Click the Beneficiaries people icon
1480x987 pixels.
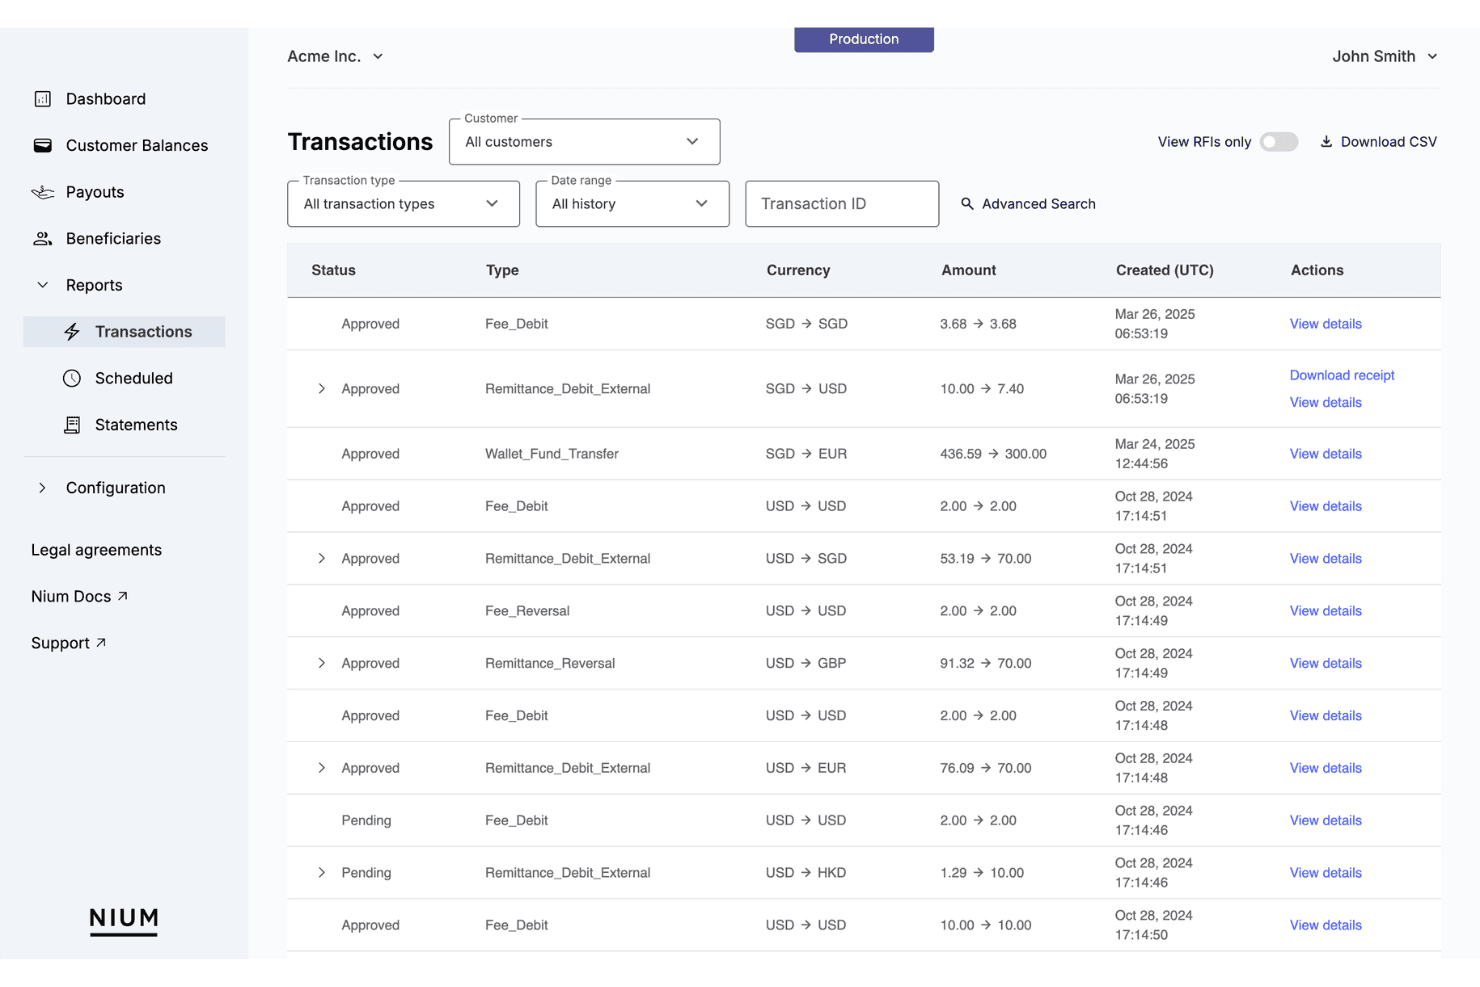point(43,238)
